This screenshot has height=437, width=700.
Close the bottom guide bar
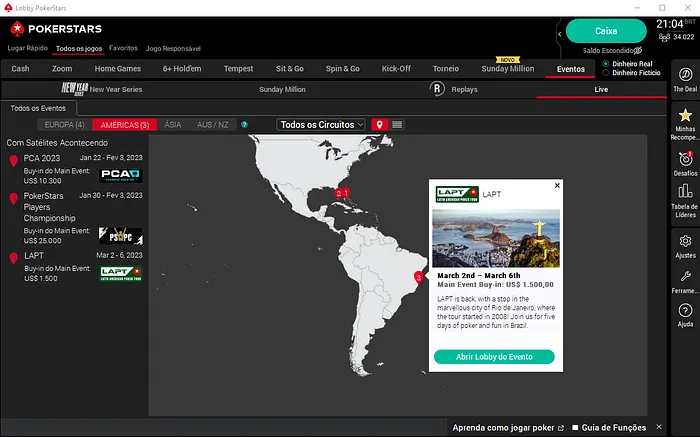pyautogui.click(x=659, y=427)
